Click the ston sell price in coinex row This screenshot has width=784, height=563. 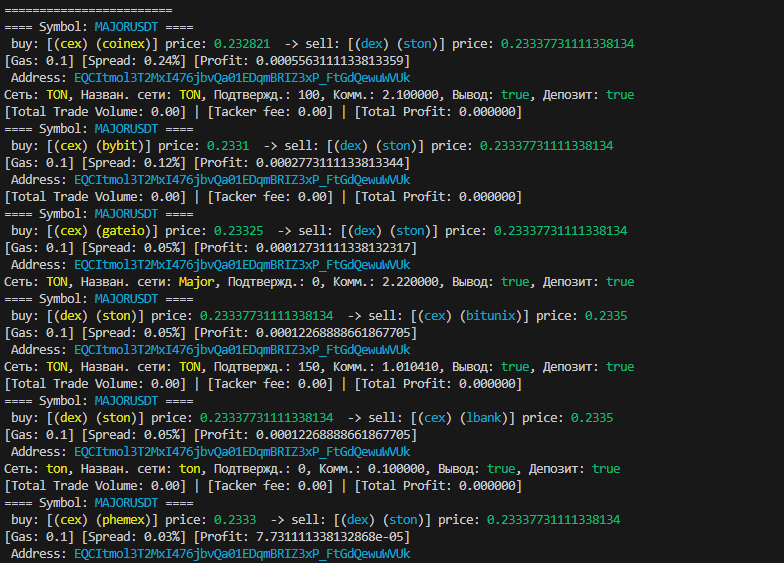[568, 44]
